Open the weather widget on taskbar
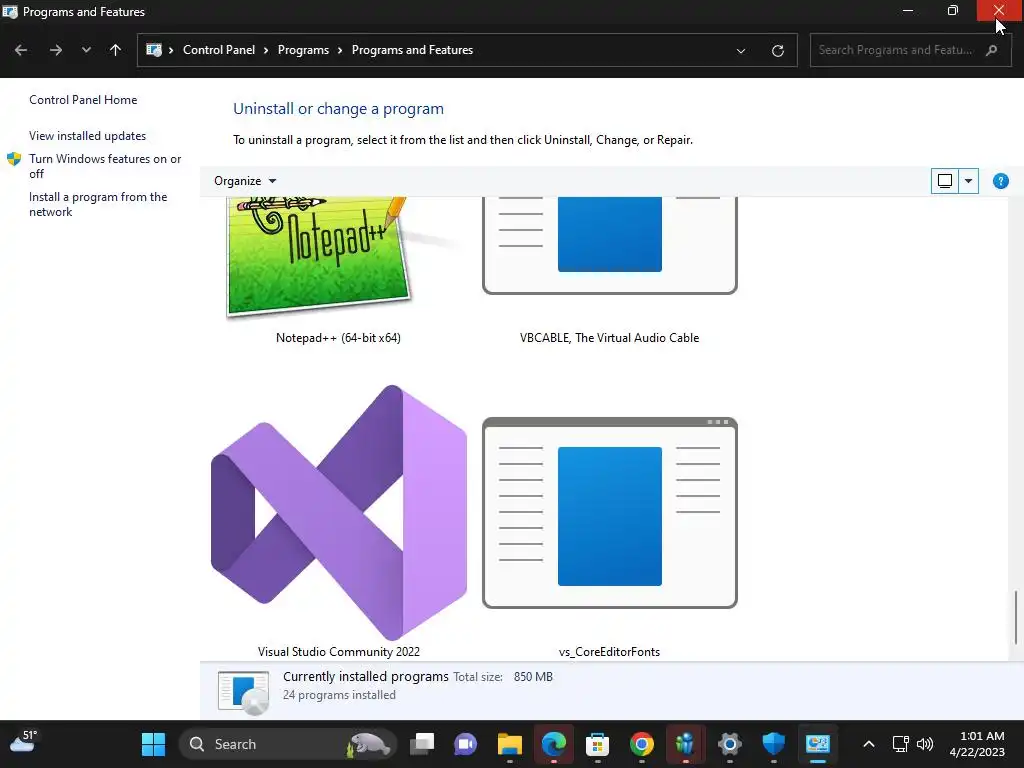Screen dimensions: 1024x768 [24, 743]
